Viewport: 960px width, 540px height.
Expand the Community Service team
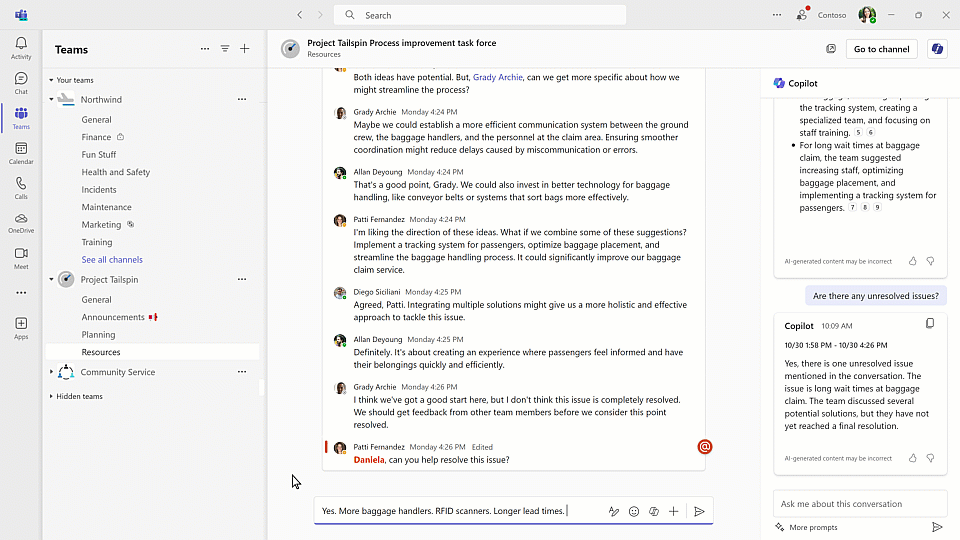click(x=52, y=372)
